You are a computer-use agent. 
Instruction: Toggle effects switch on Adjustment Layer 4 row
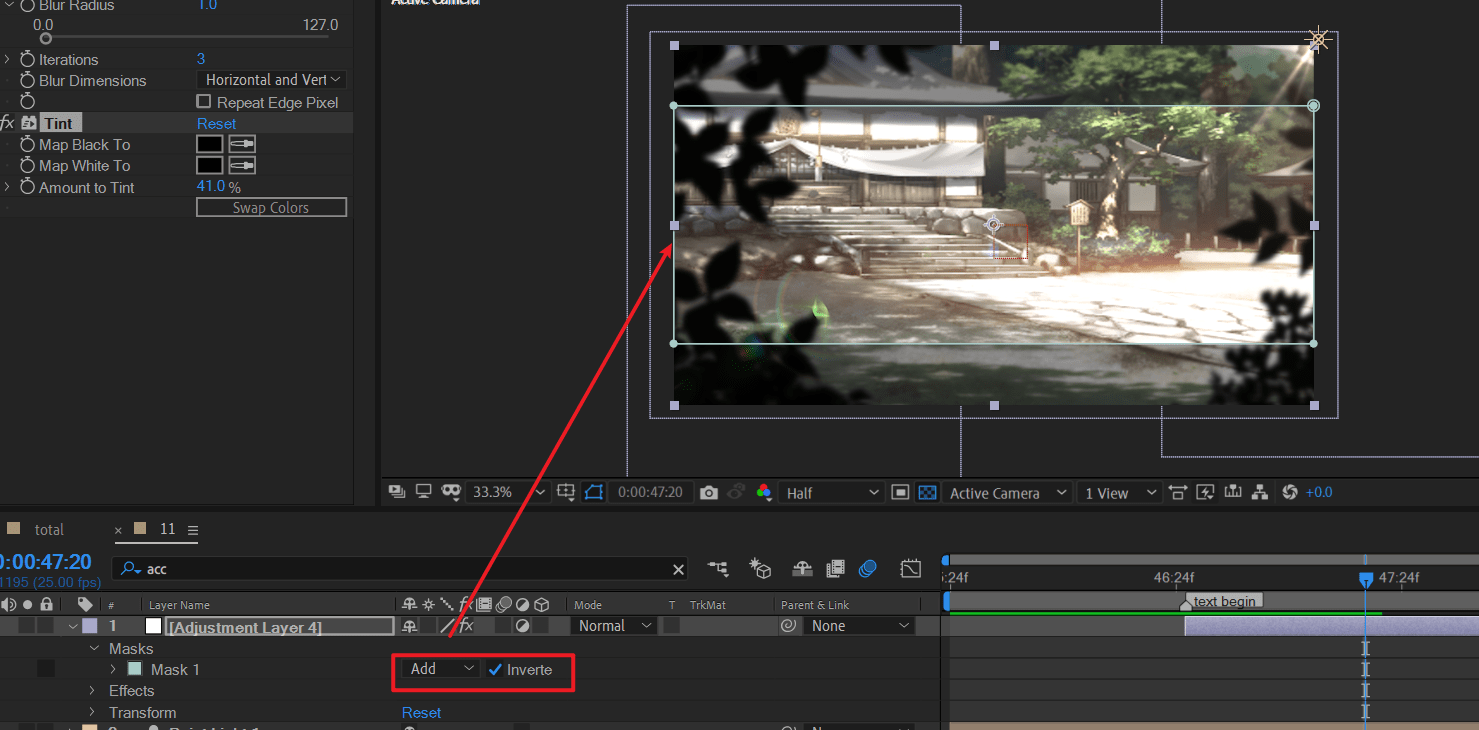pos(465,626)
